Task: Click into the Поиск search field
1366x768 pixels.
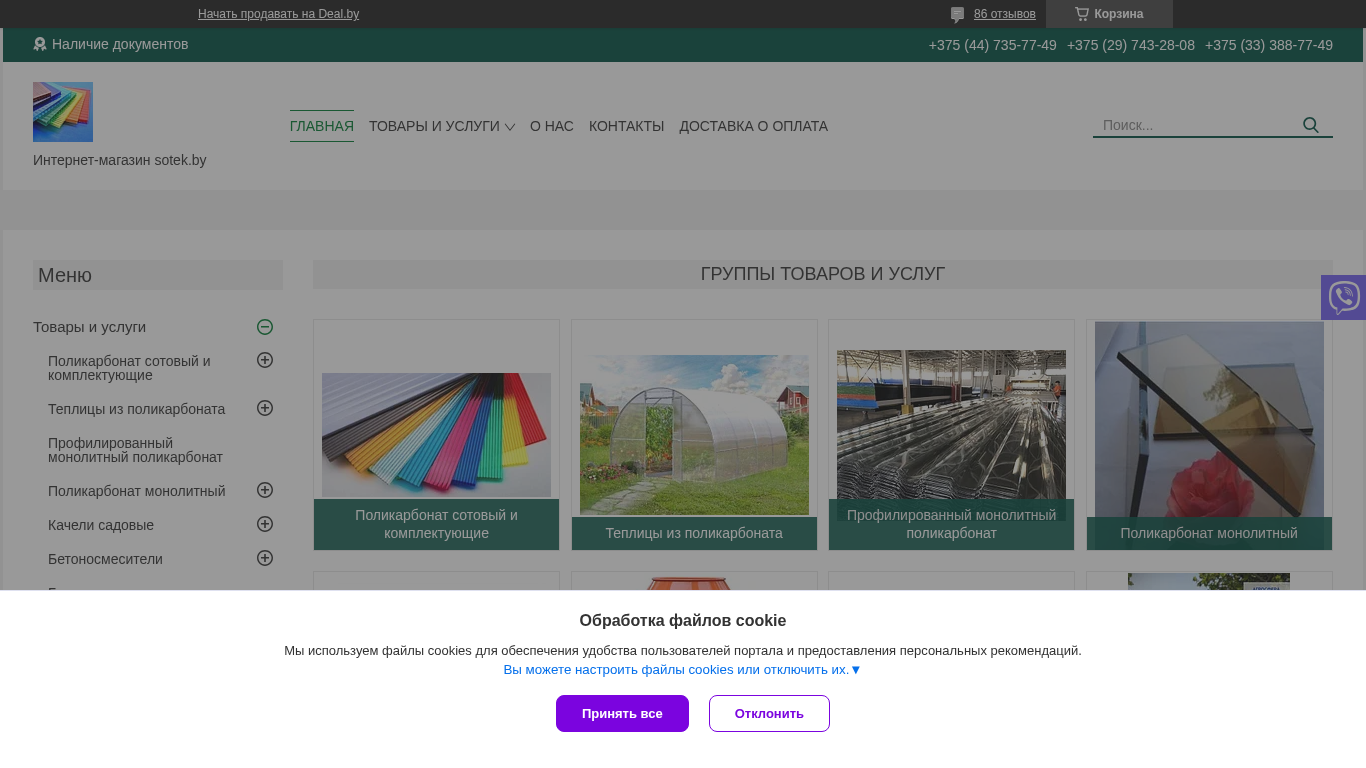Action: (x=1195, y=125)
